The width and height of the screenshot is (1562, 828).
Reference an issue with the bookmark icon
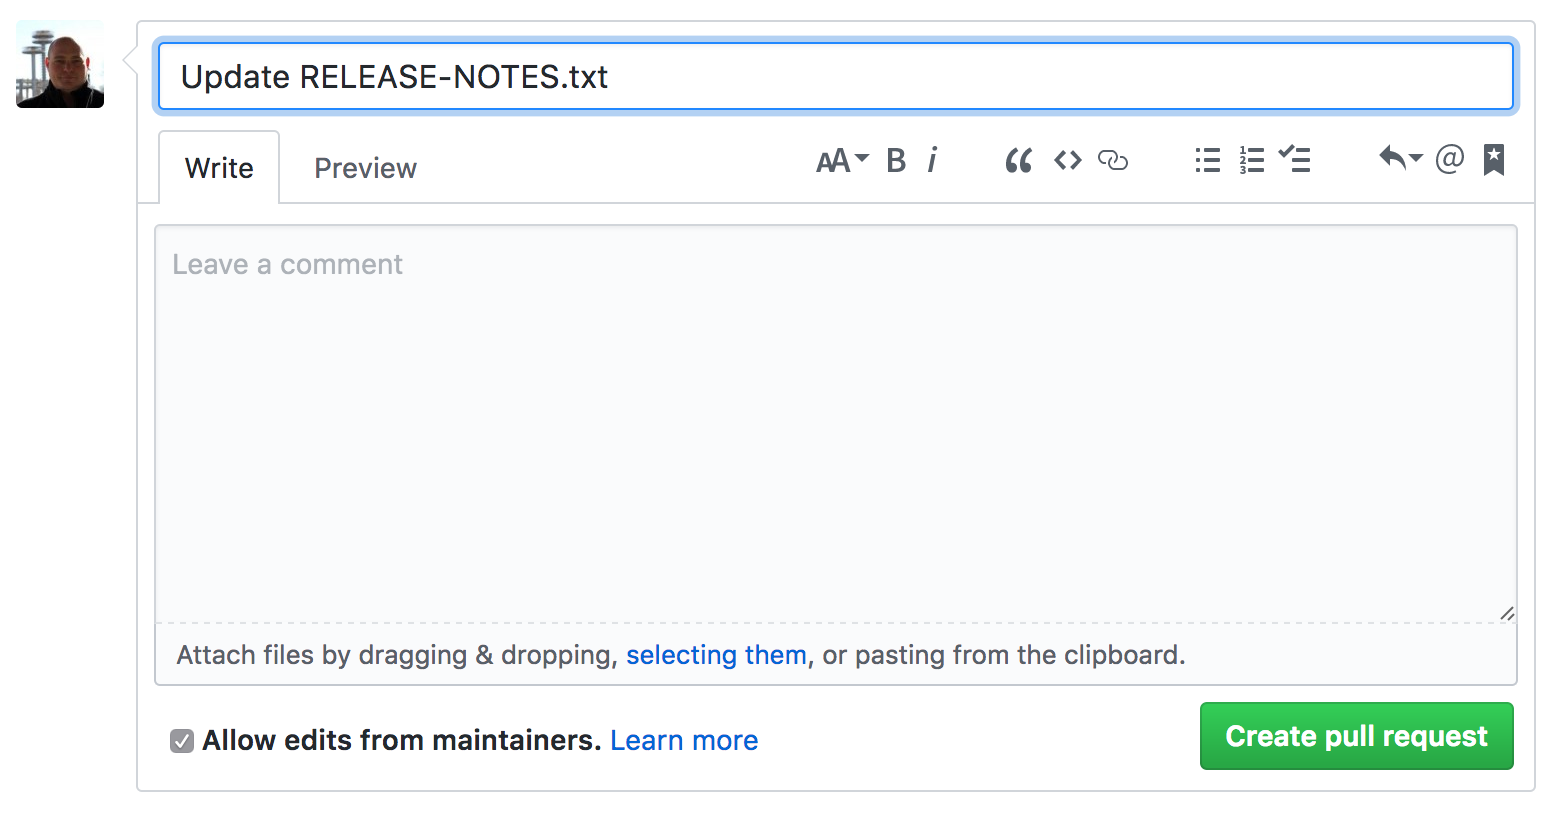coord(1493,160)
